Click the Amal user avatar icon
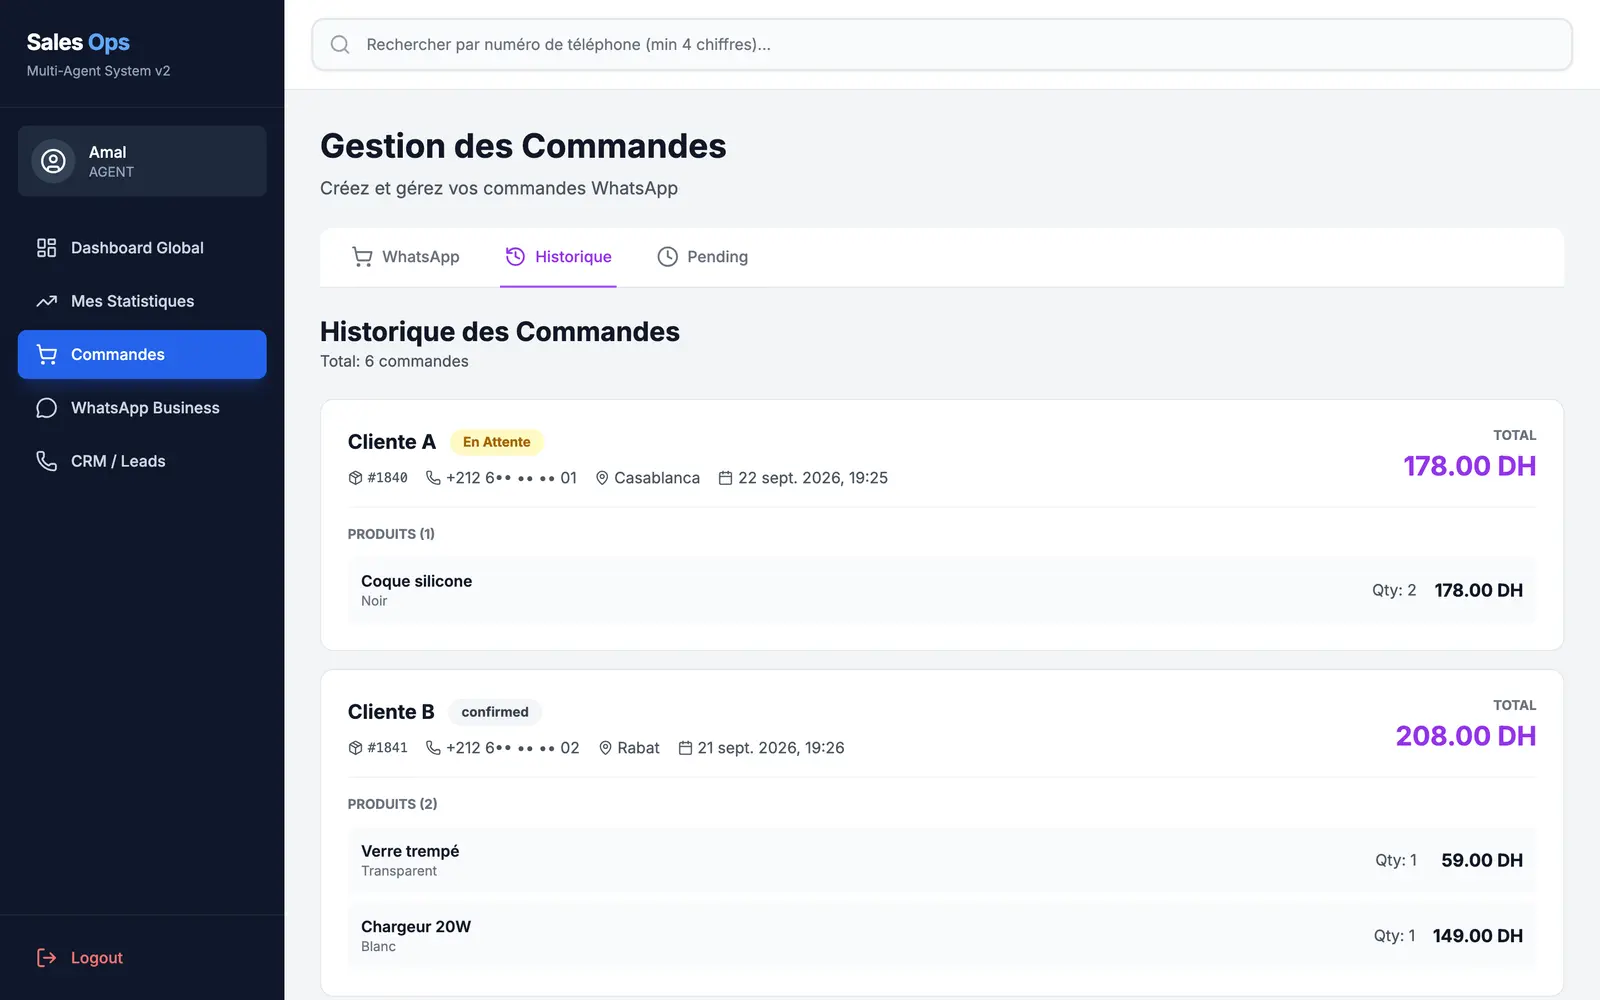 coord(54,161)
